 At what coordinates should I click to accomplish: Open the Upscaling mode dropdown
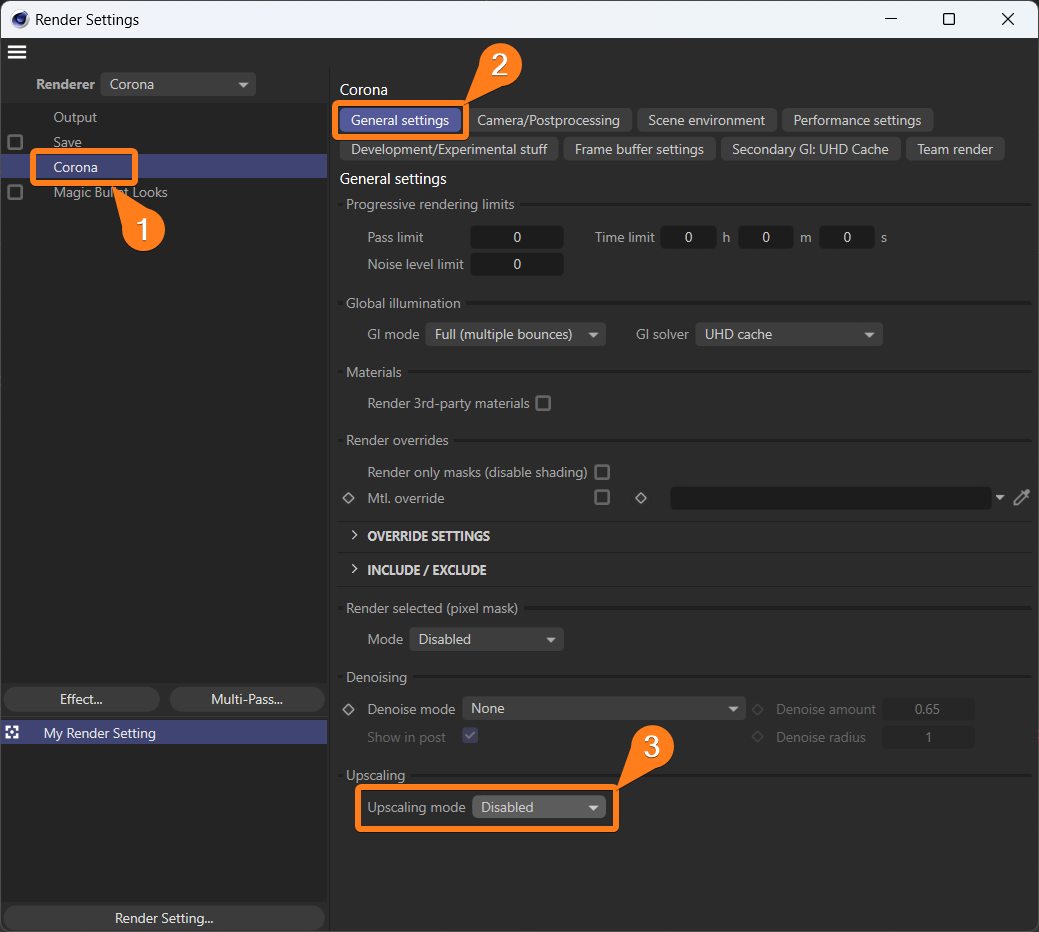539,807
